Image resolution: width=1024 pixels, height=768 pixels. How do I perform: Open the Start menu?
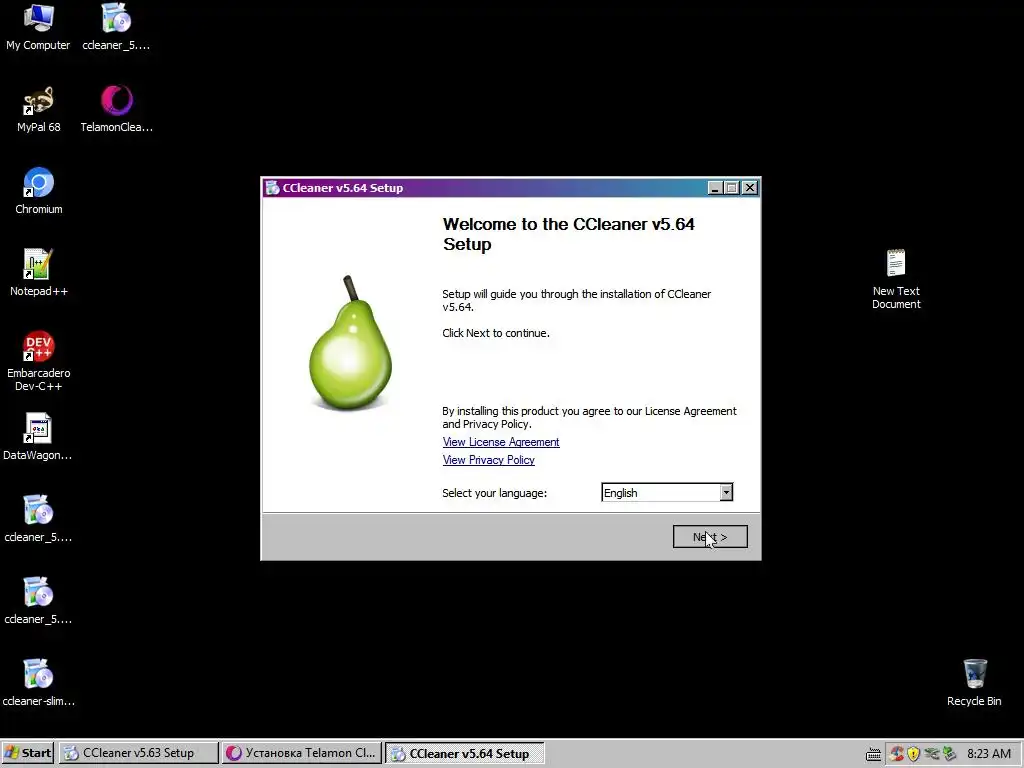(x=27, y=753)
